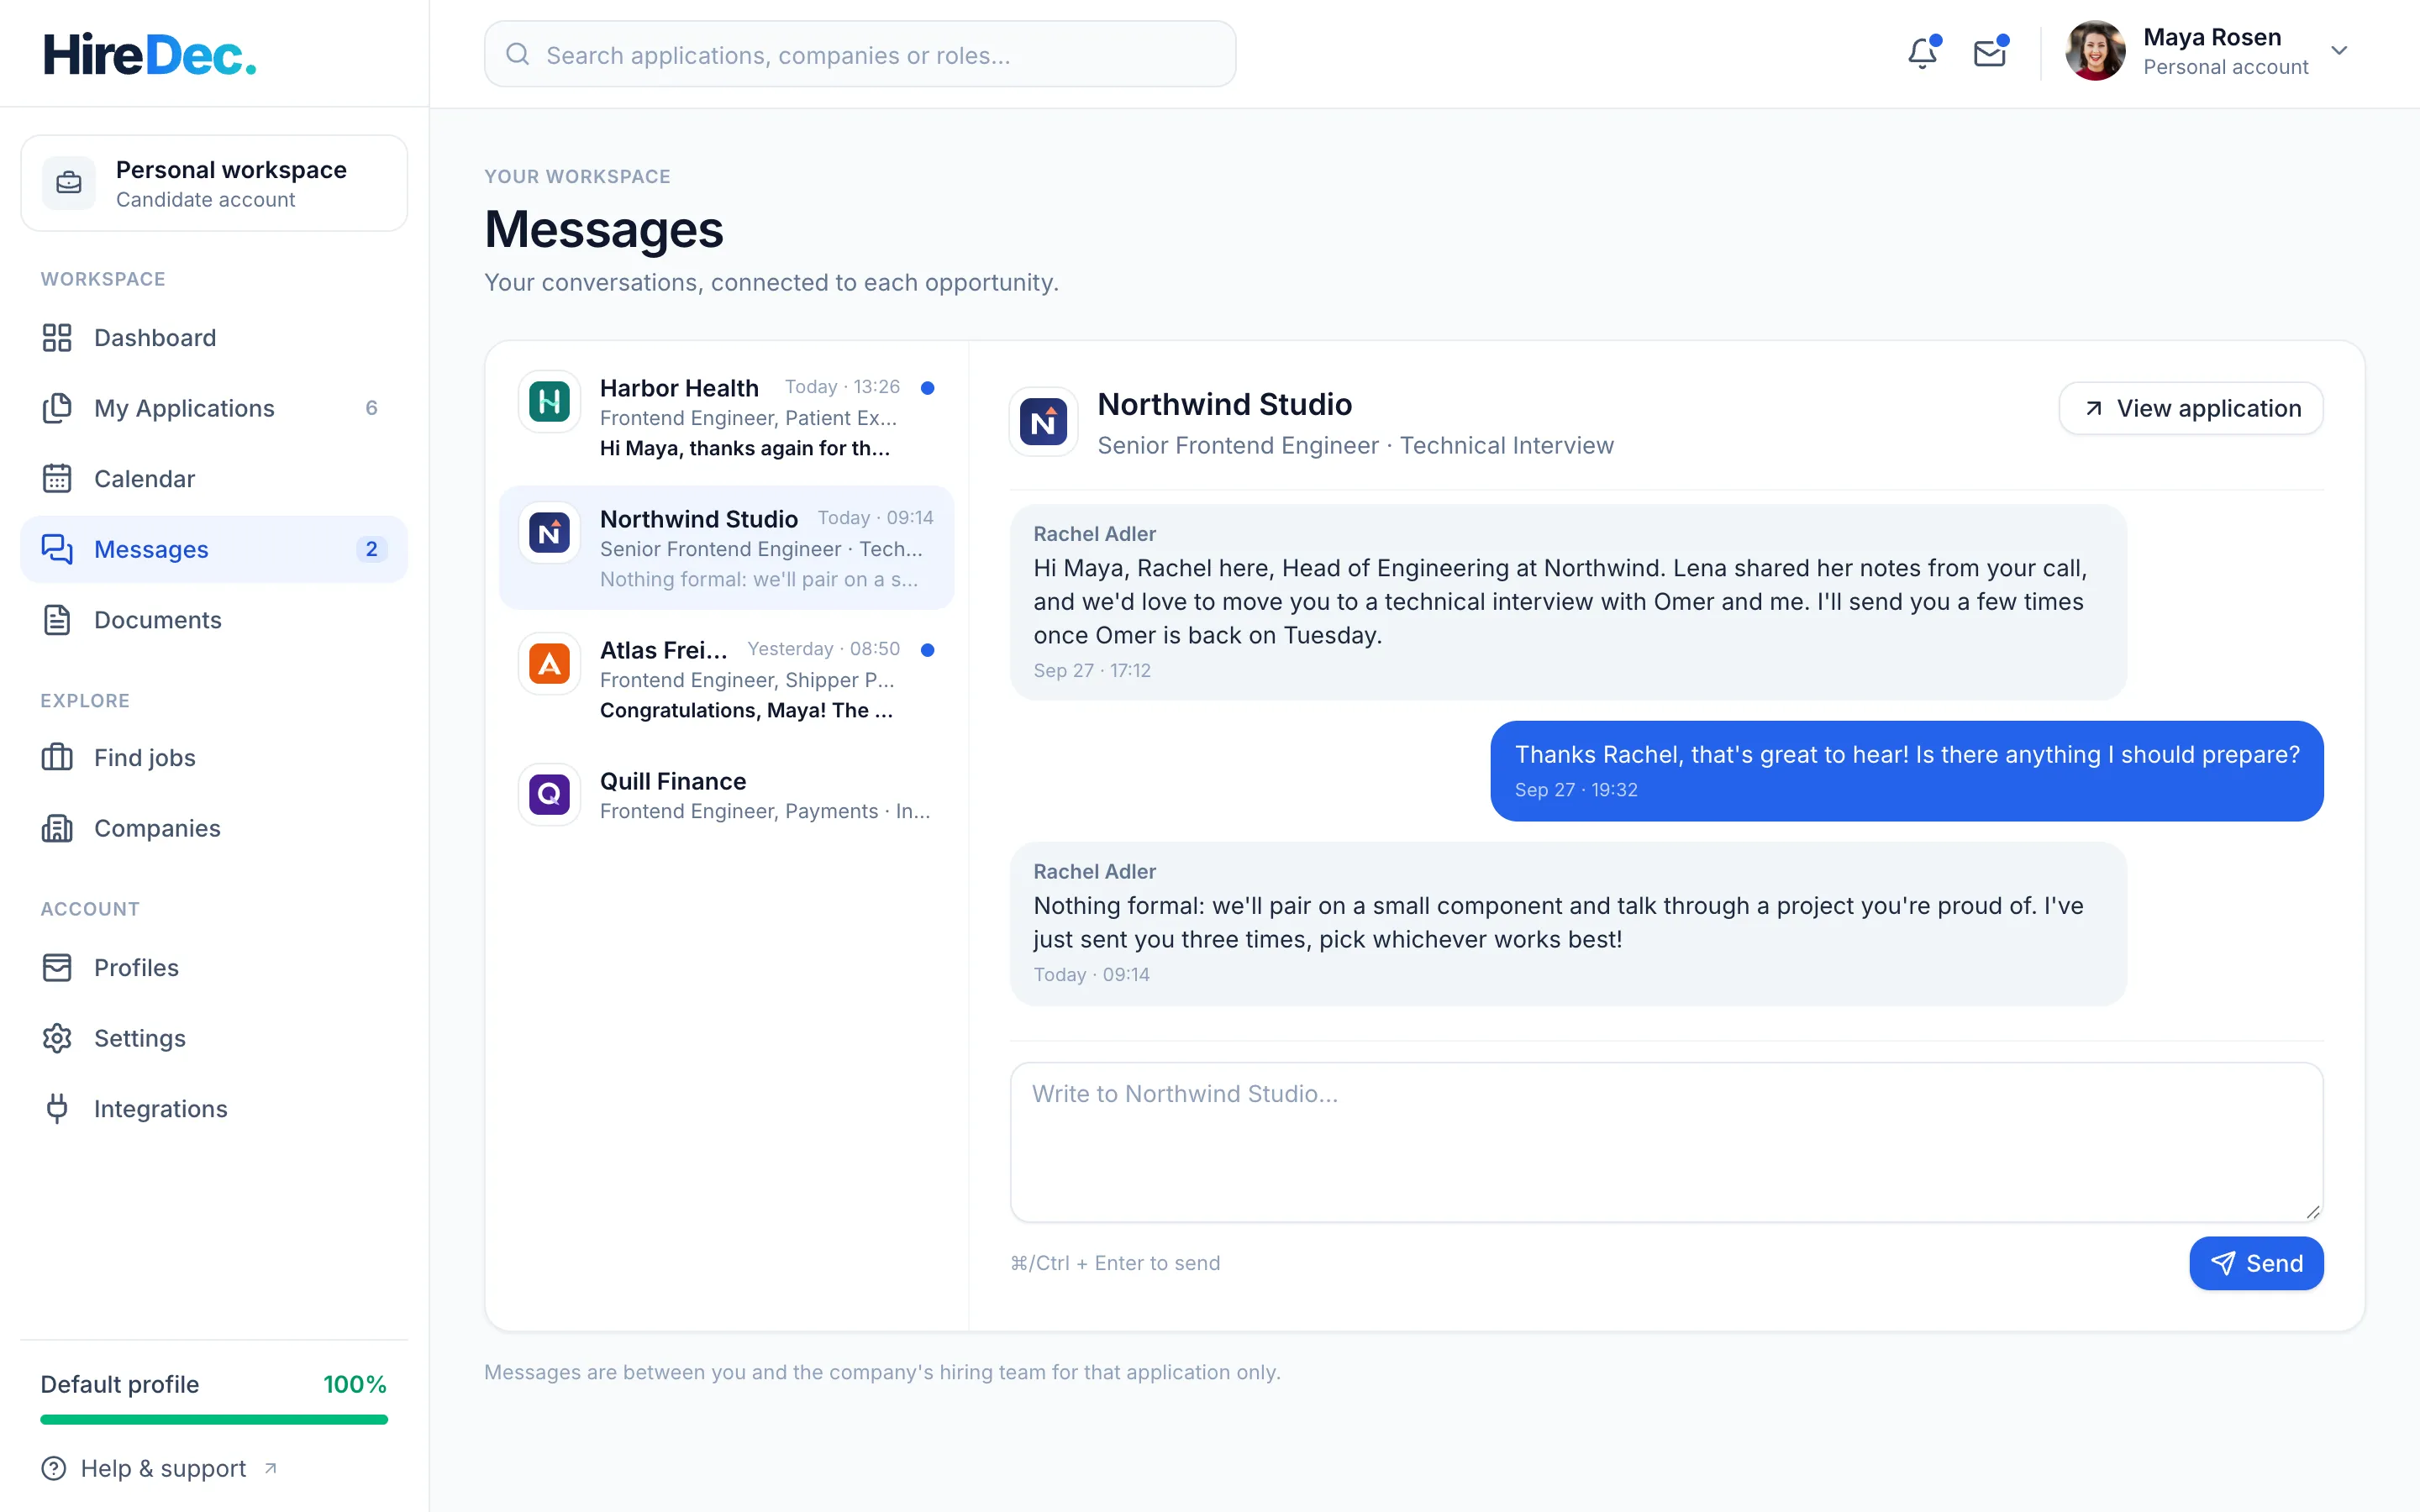Open the Messages section
The image size is (2420, 1512).
[214, 549]
